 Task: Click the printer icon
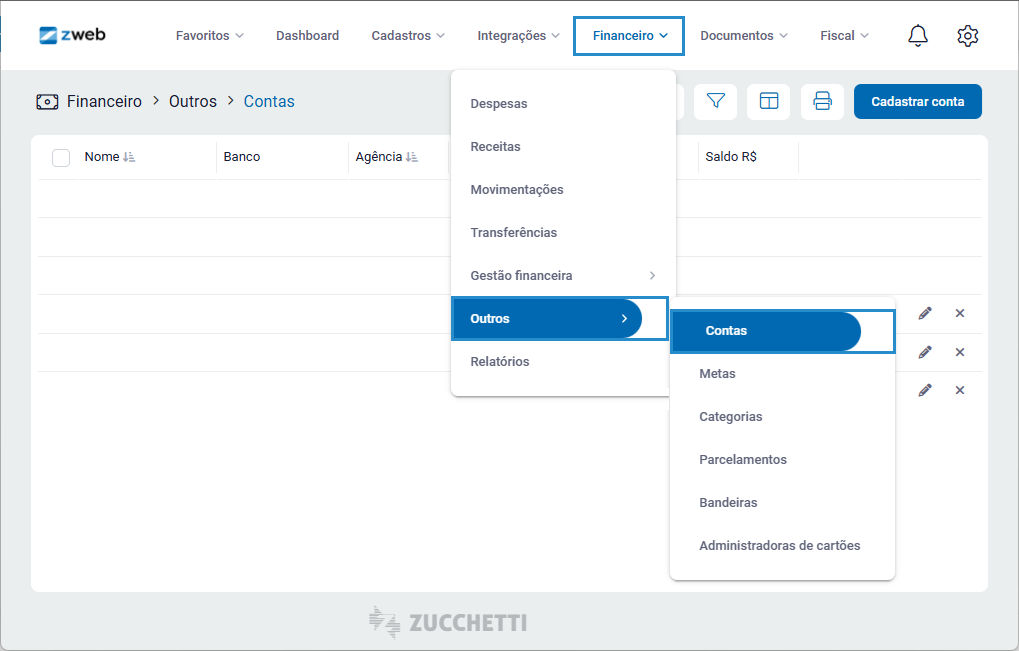point(823,101)
